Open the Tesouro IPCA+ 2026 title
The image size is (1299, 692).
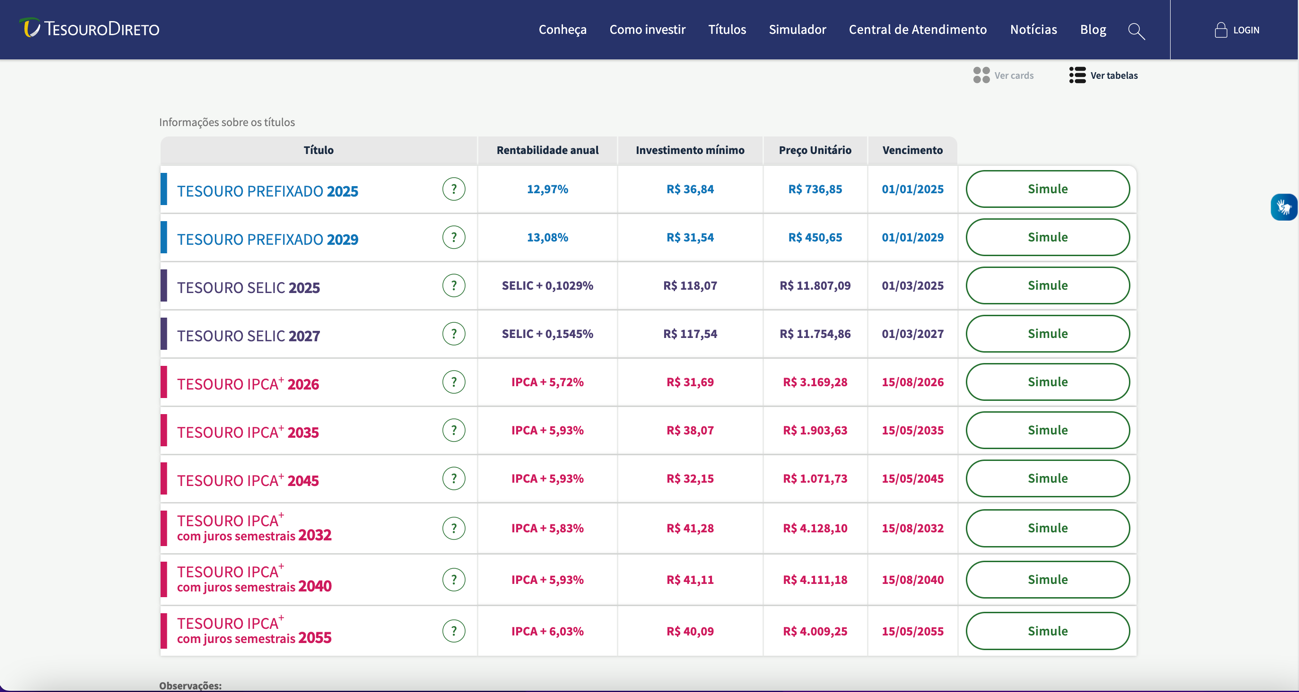(x=248, y=384)
